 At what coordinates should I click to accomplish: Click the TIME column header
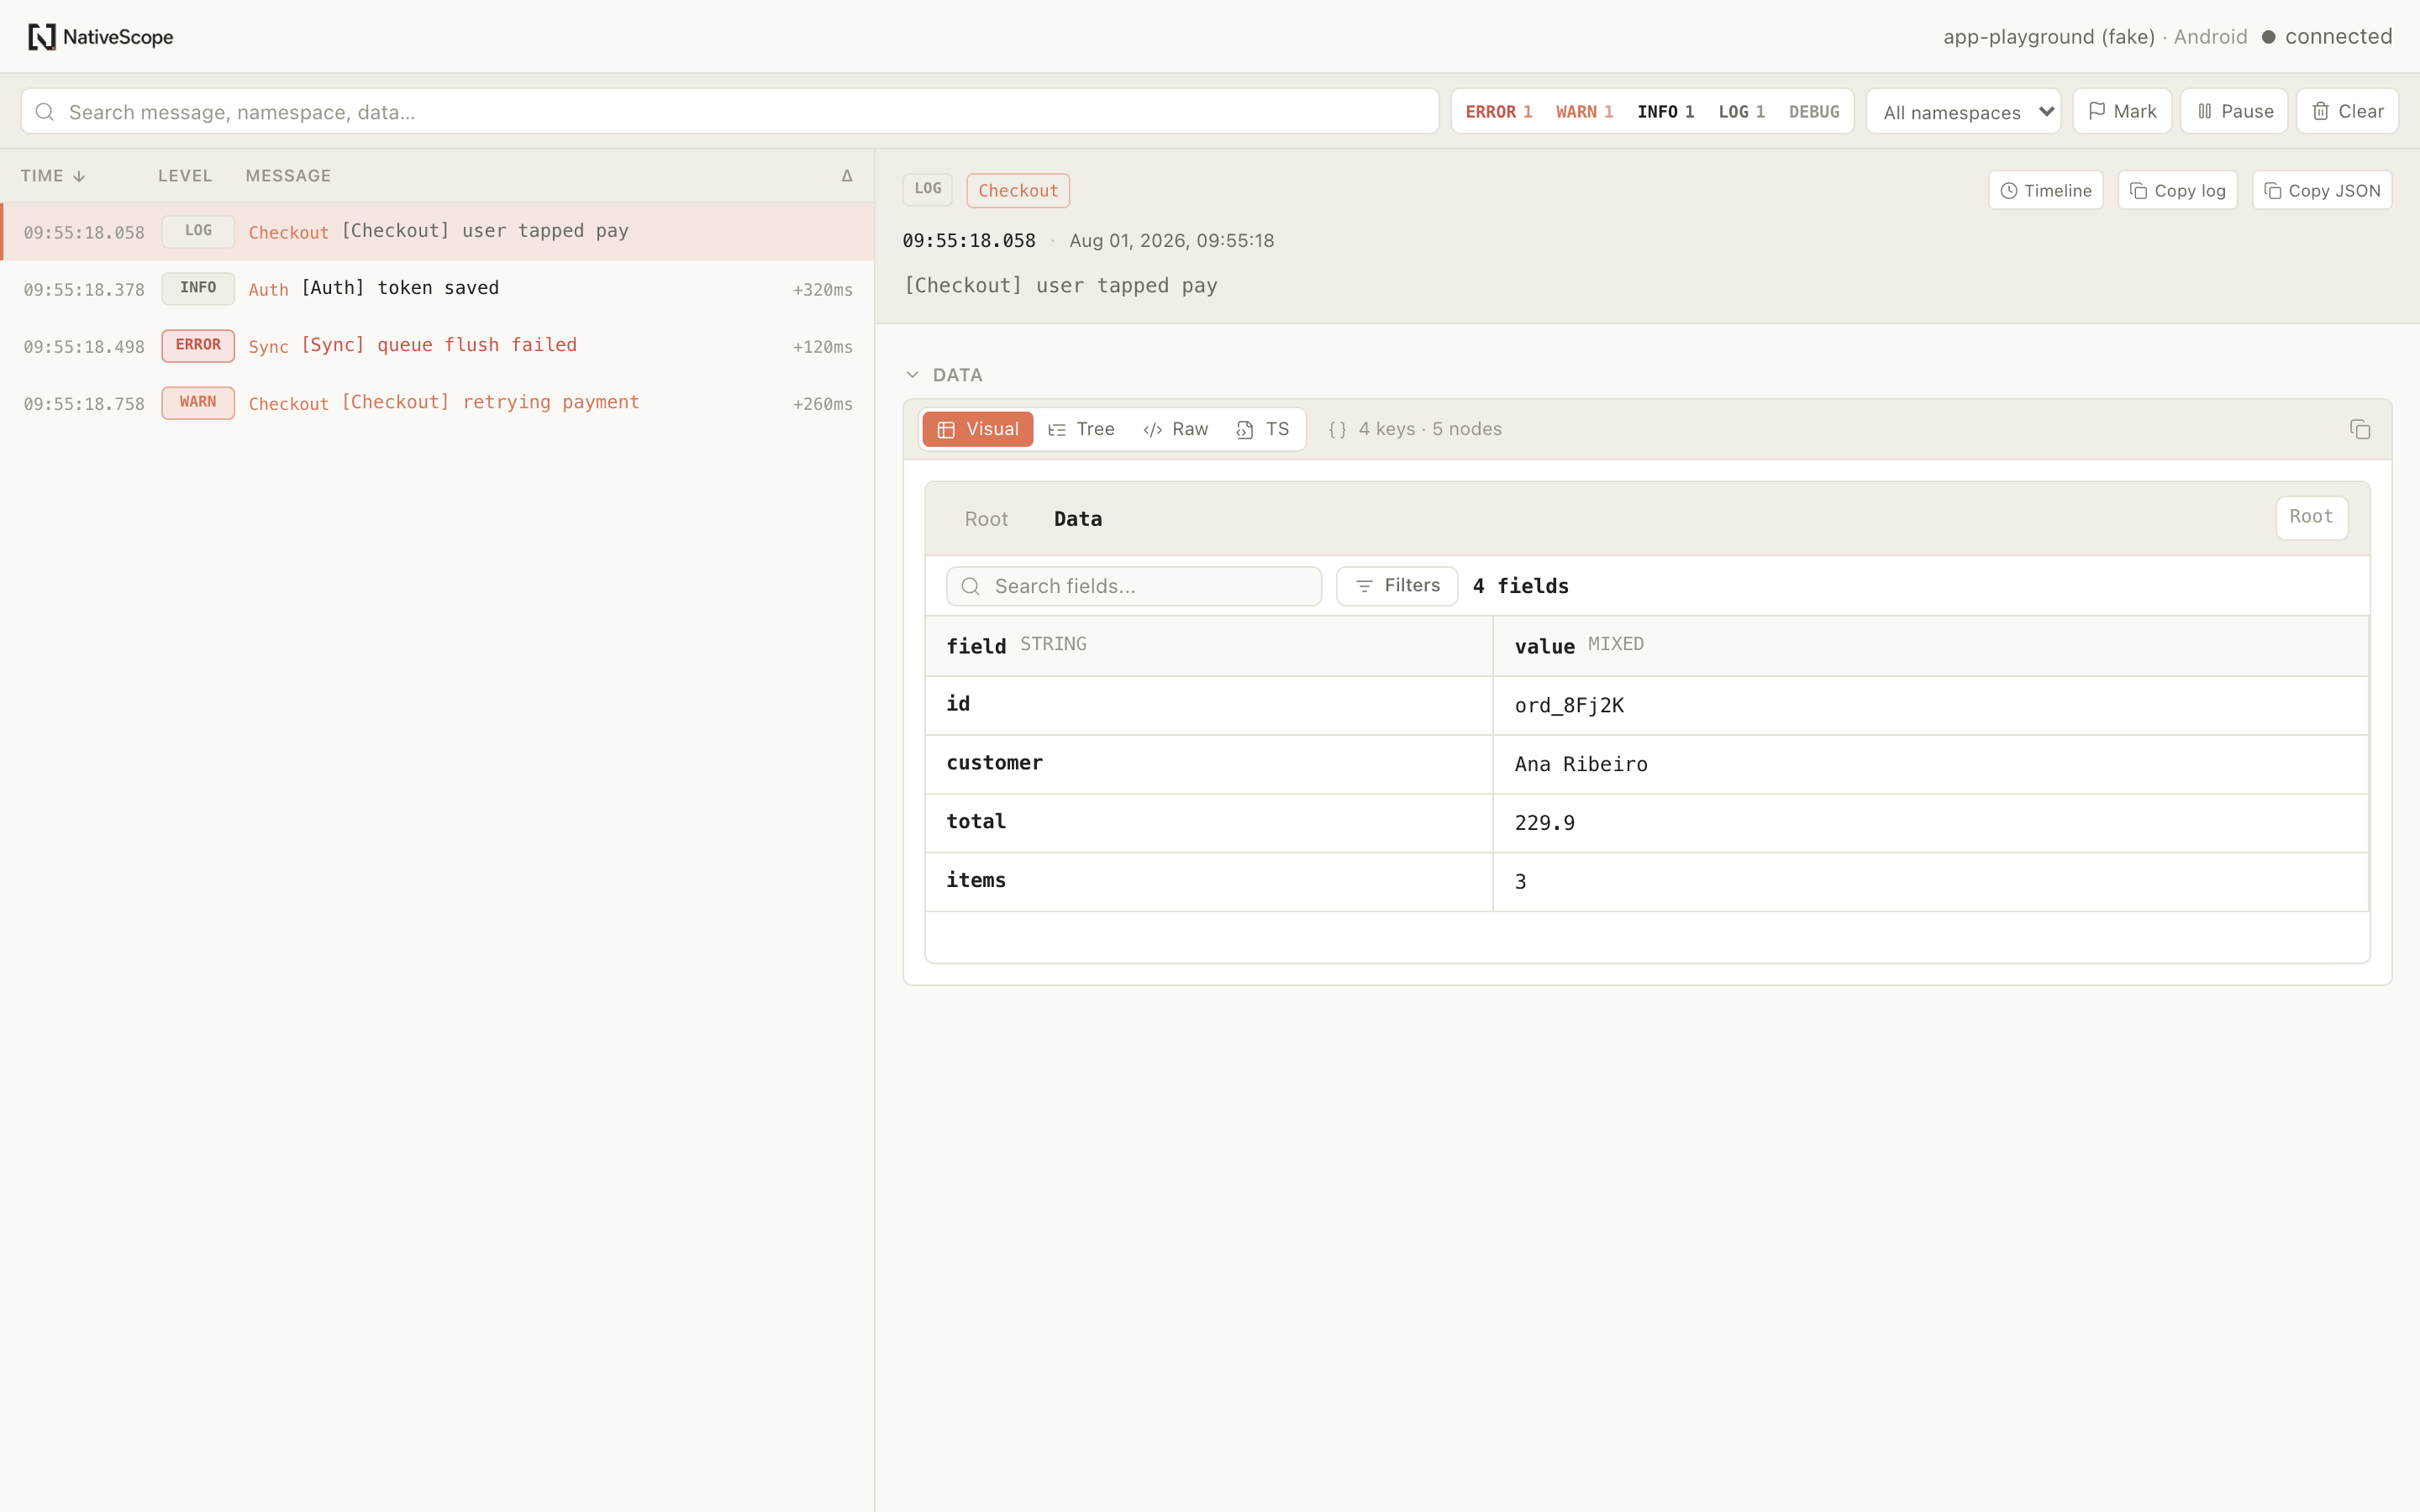[52, 176]
